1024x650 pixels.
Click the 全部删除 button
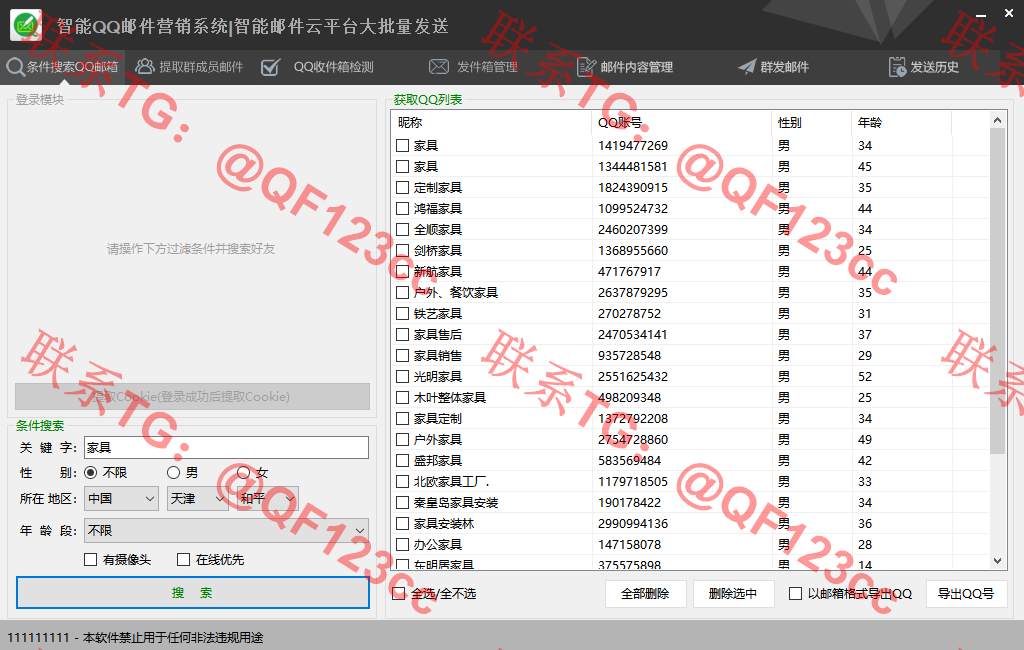(645, 593)
